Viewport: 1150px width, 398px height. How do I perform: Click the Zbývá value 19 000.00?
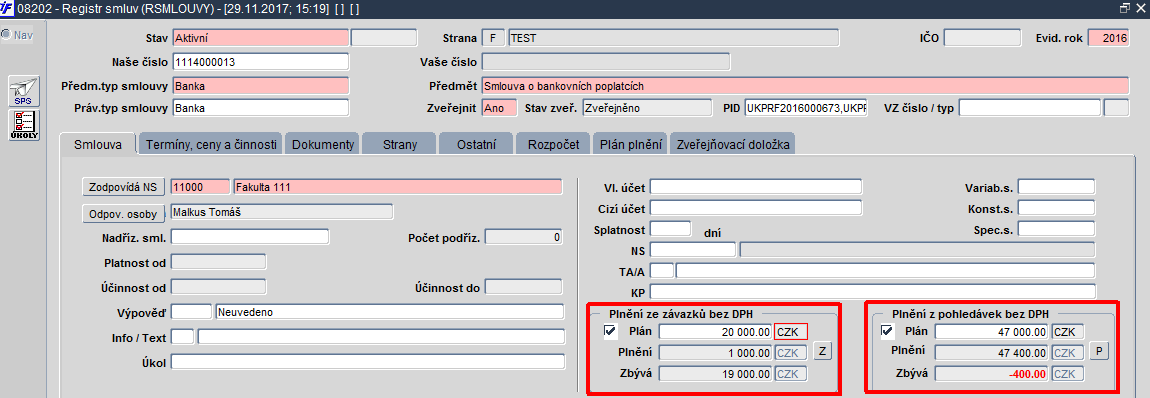click(715, 373)
